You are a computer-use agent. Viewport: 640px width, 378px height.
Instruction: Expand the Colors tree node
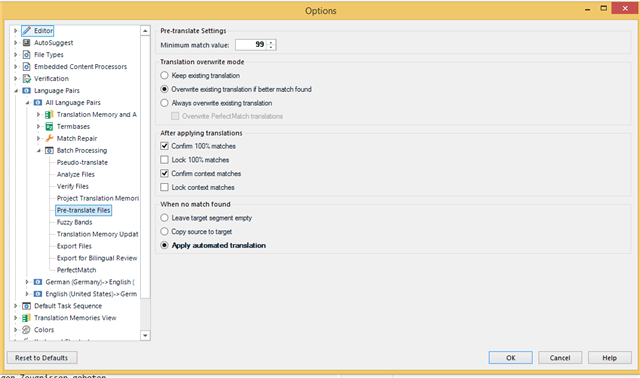pyautogui.click(x=16, y=329)
